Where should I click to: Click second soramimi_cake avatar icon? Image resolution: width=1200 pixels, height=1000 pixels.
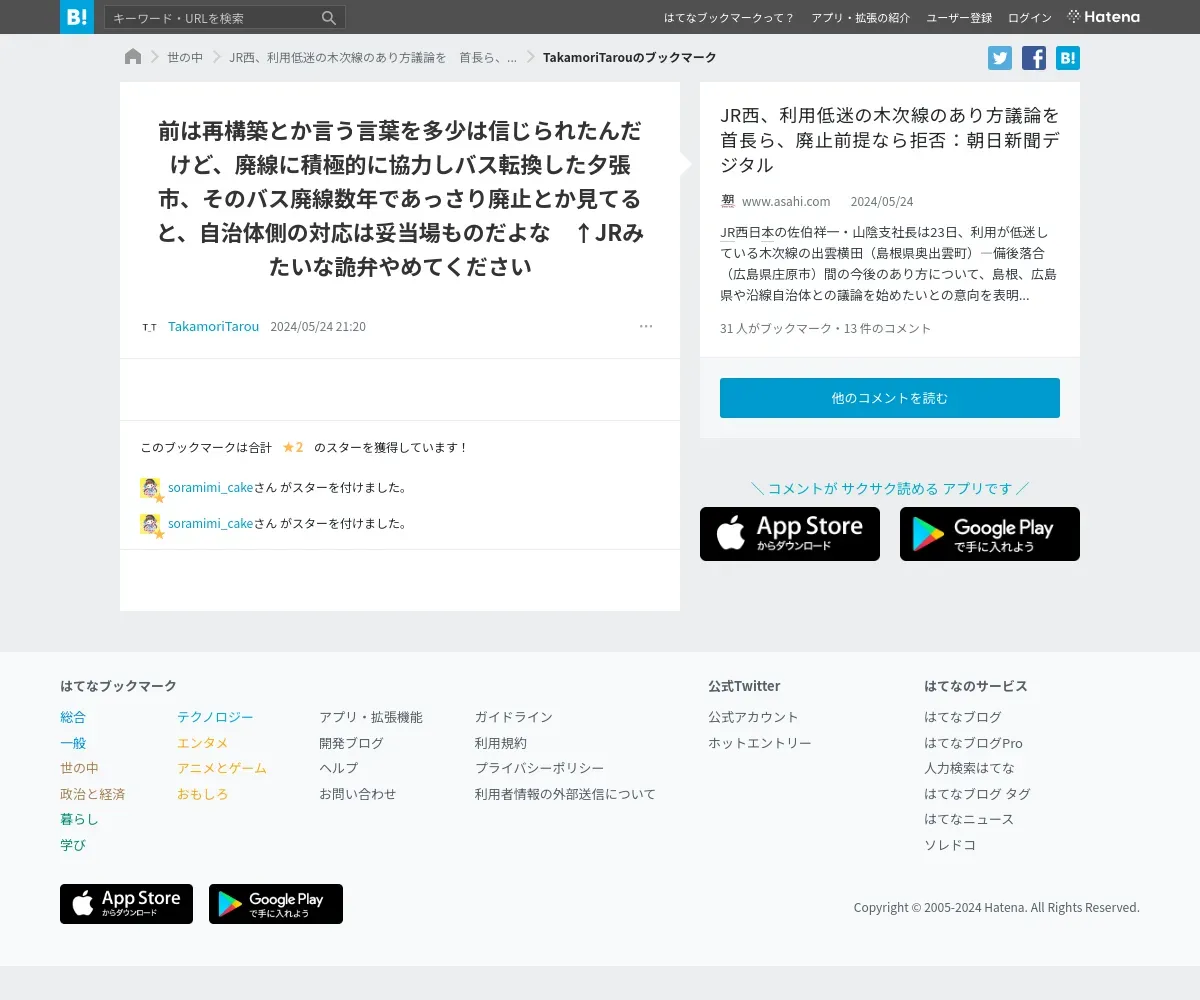[x=151, y=524]
